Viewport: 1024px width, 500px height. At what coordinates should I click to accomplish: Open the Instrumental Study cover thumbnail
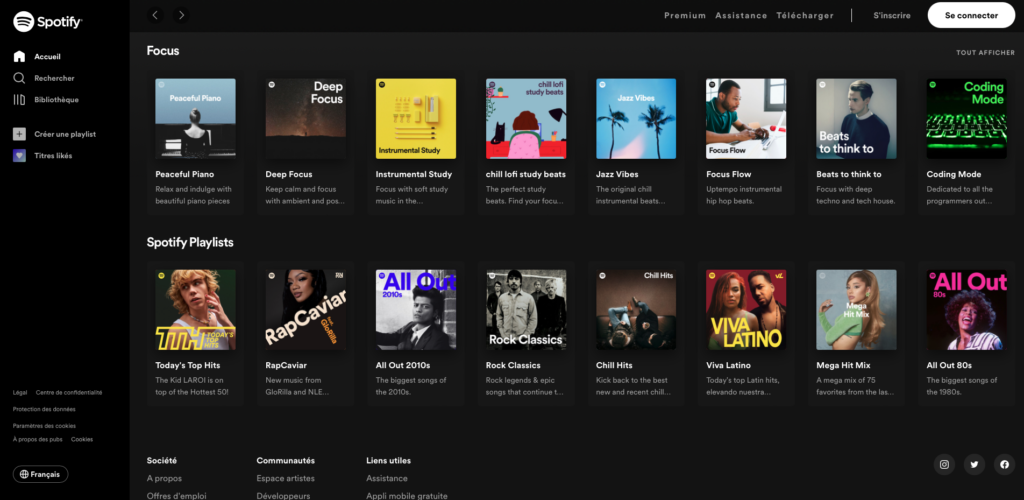[x=416, y=119]
